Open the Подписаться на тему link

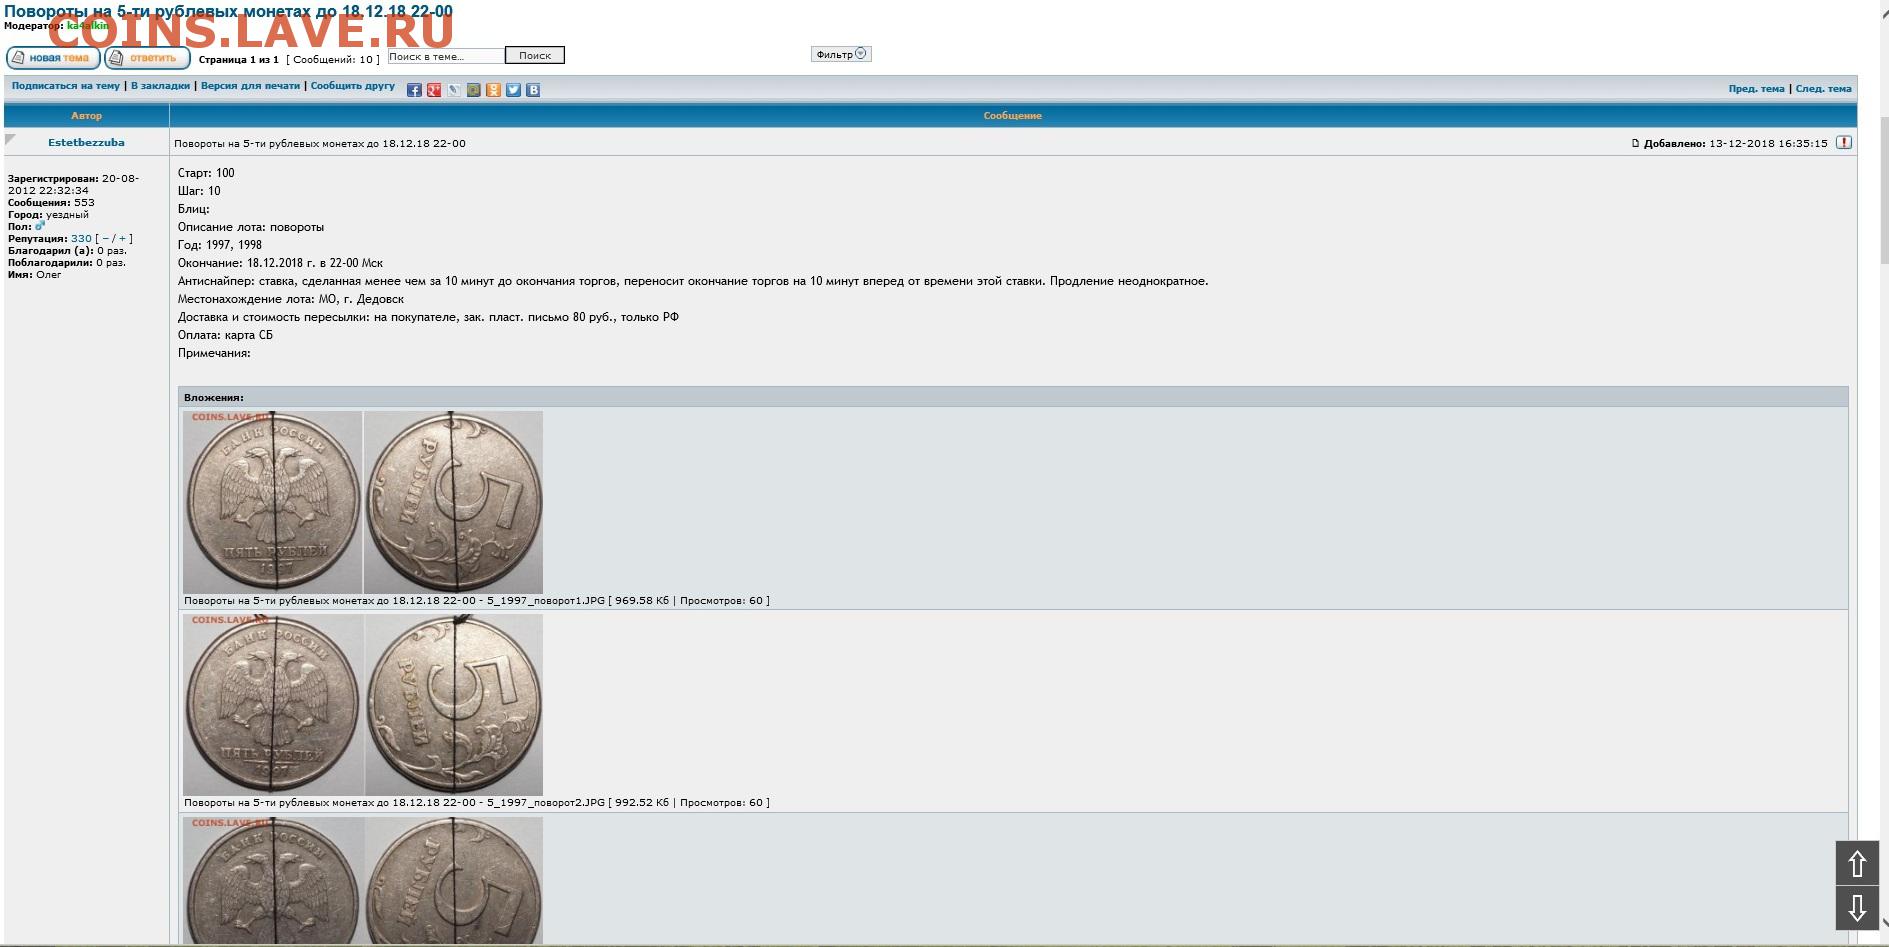pyautogui.click(x=66, y=86)
